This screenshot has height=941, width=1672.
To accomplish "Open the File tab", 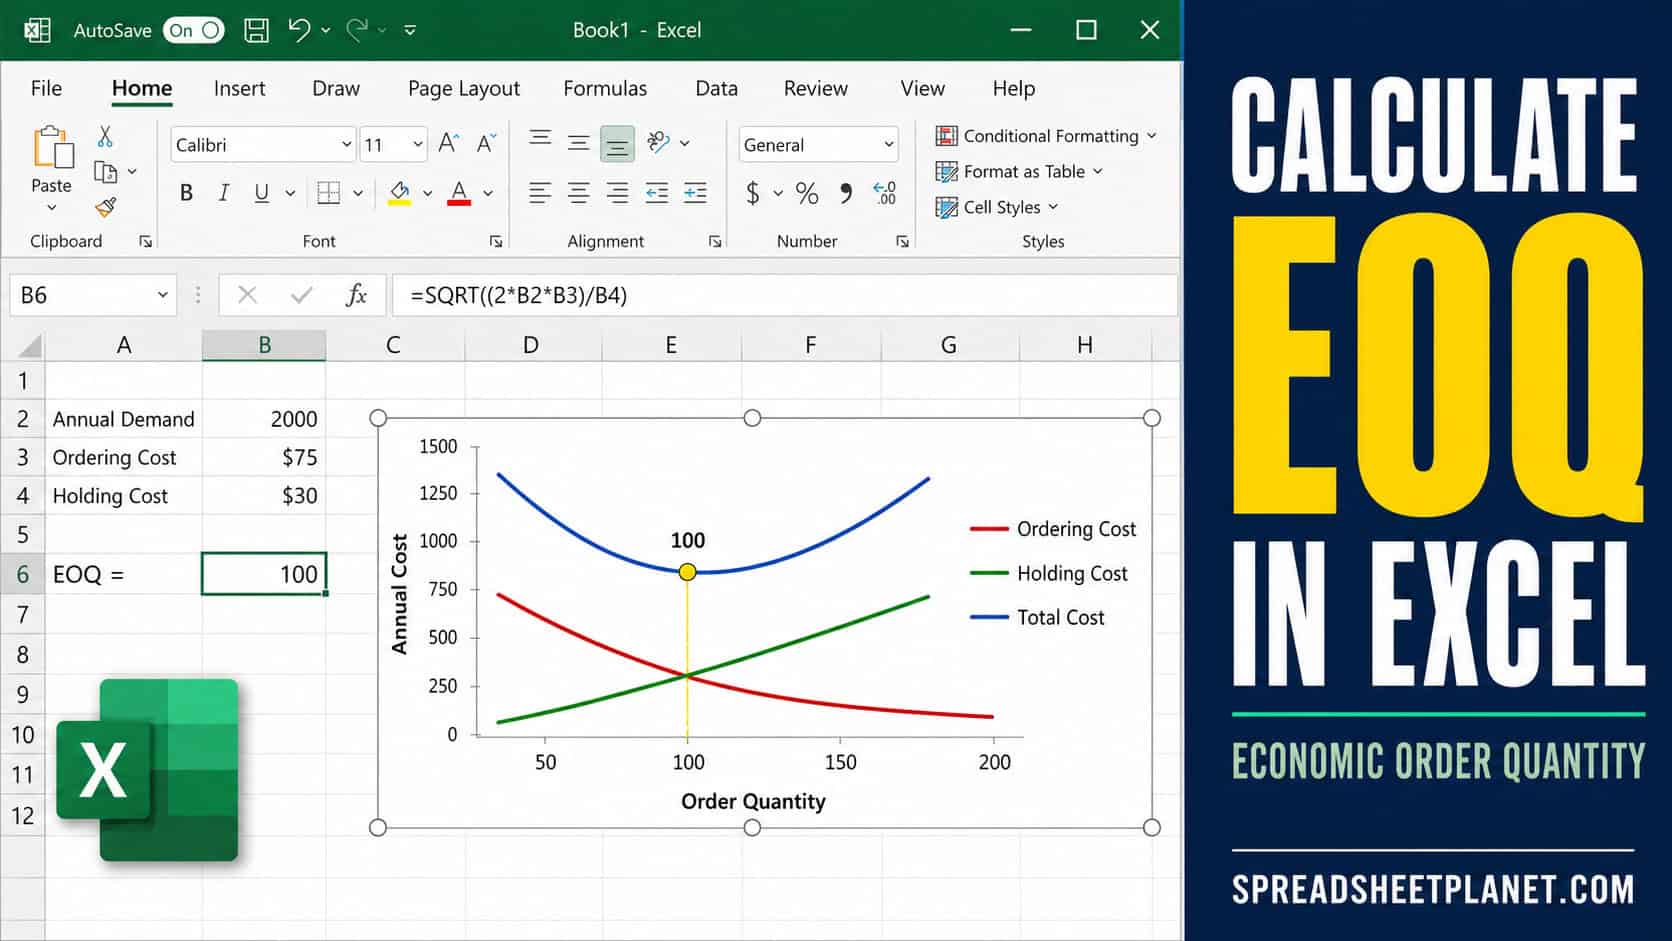I will [46, 88].
